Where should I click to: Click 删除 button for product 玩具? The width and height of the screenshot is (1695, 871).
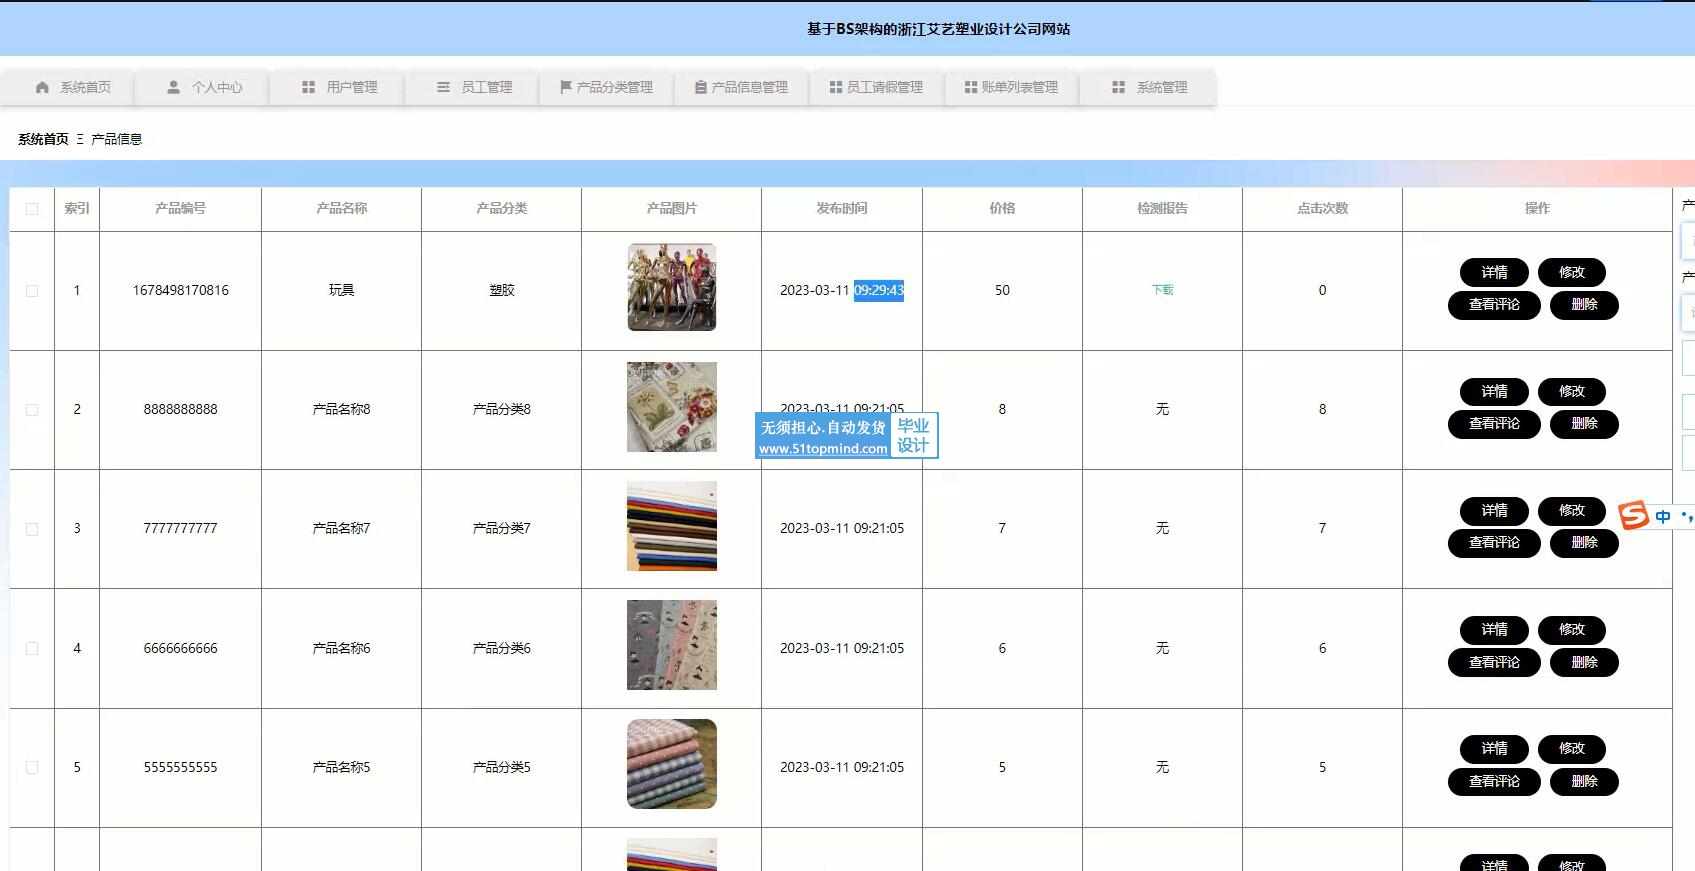pos(1584,305)
